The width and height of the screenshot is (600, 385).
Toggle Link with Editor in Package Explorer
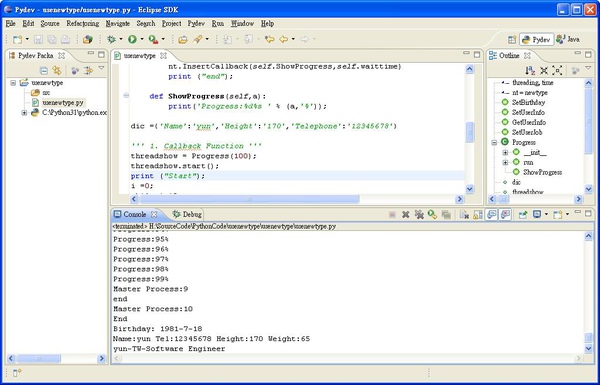click(x=57, y=70)
